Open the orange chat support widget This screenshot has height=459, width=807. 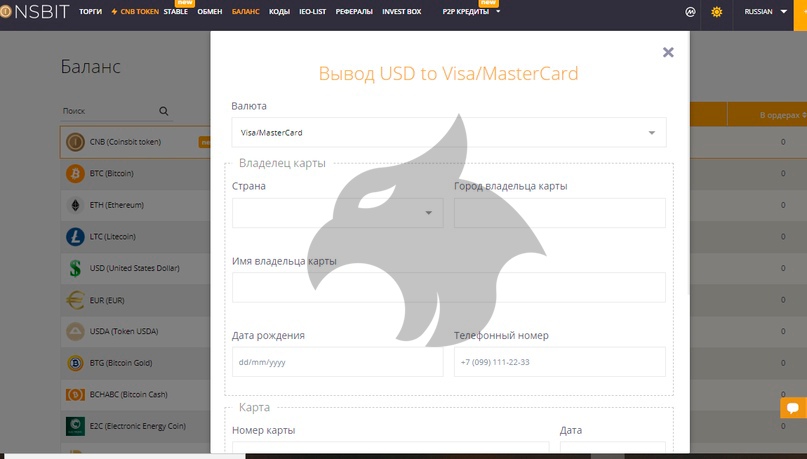pyautogui.click(x=793, y=408)
